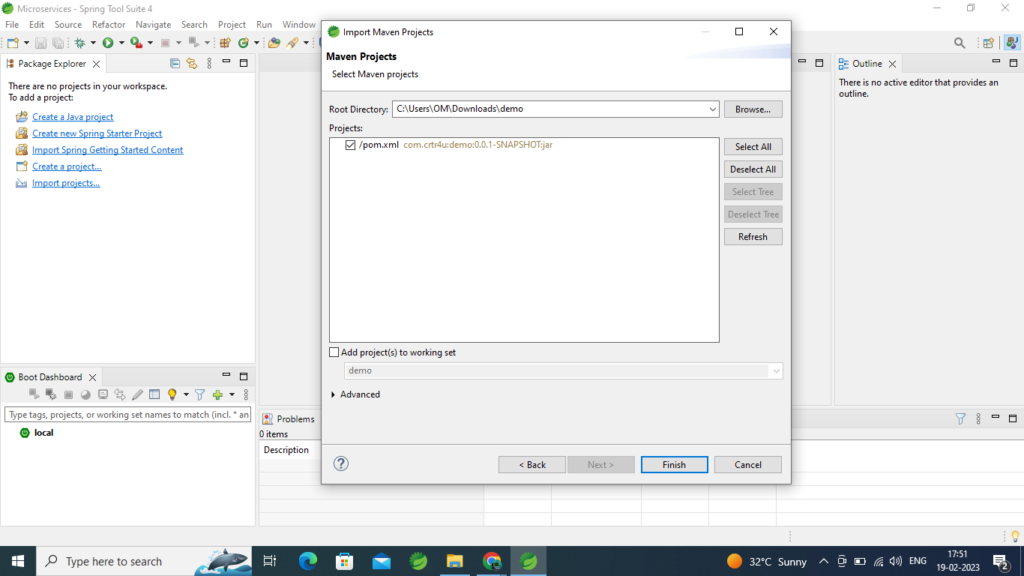Open dropdown arrow beside New Java Class icon

pos(257,42)
